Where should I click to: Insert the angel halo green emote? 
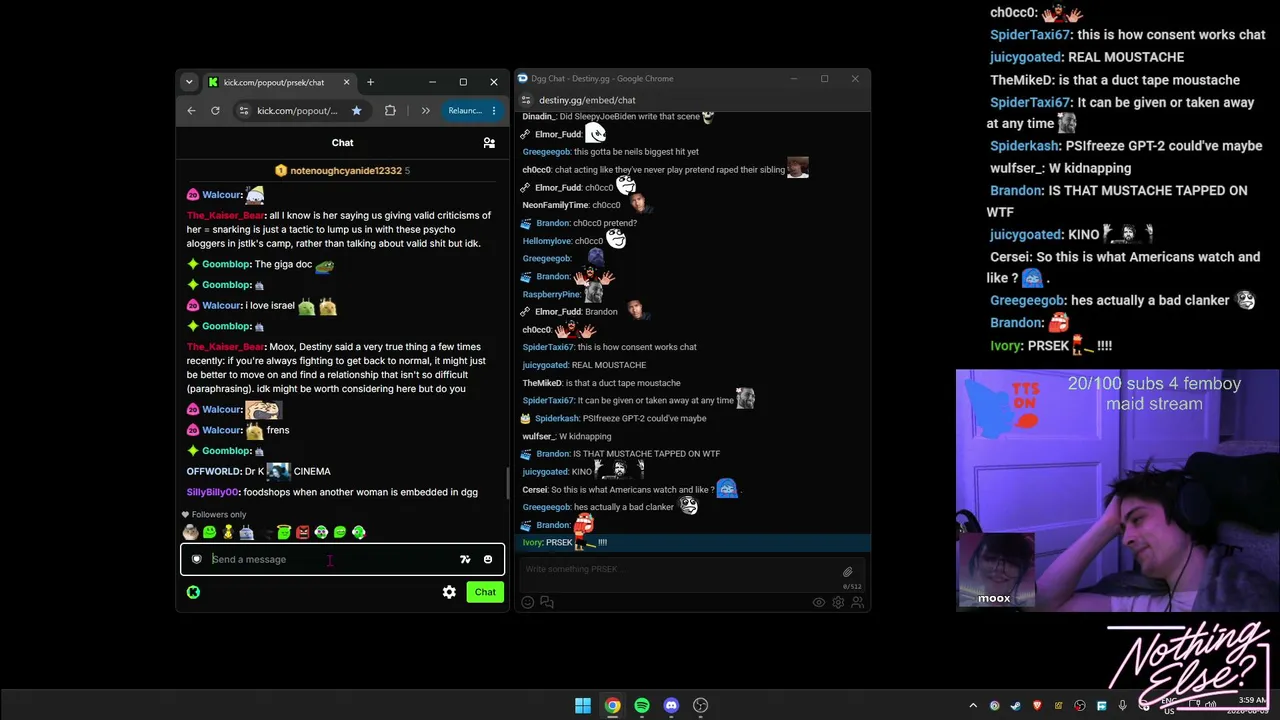[284, 533]
